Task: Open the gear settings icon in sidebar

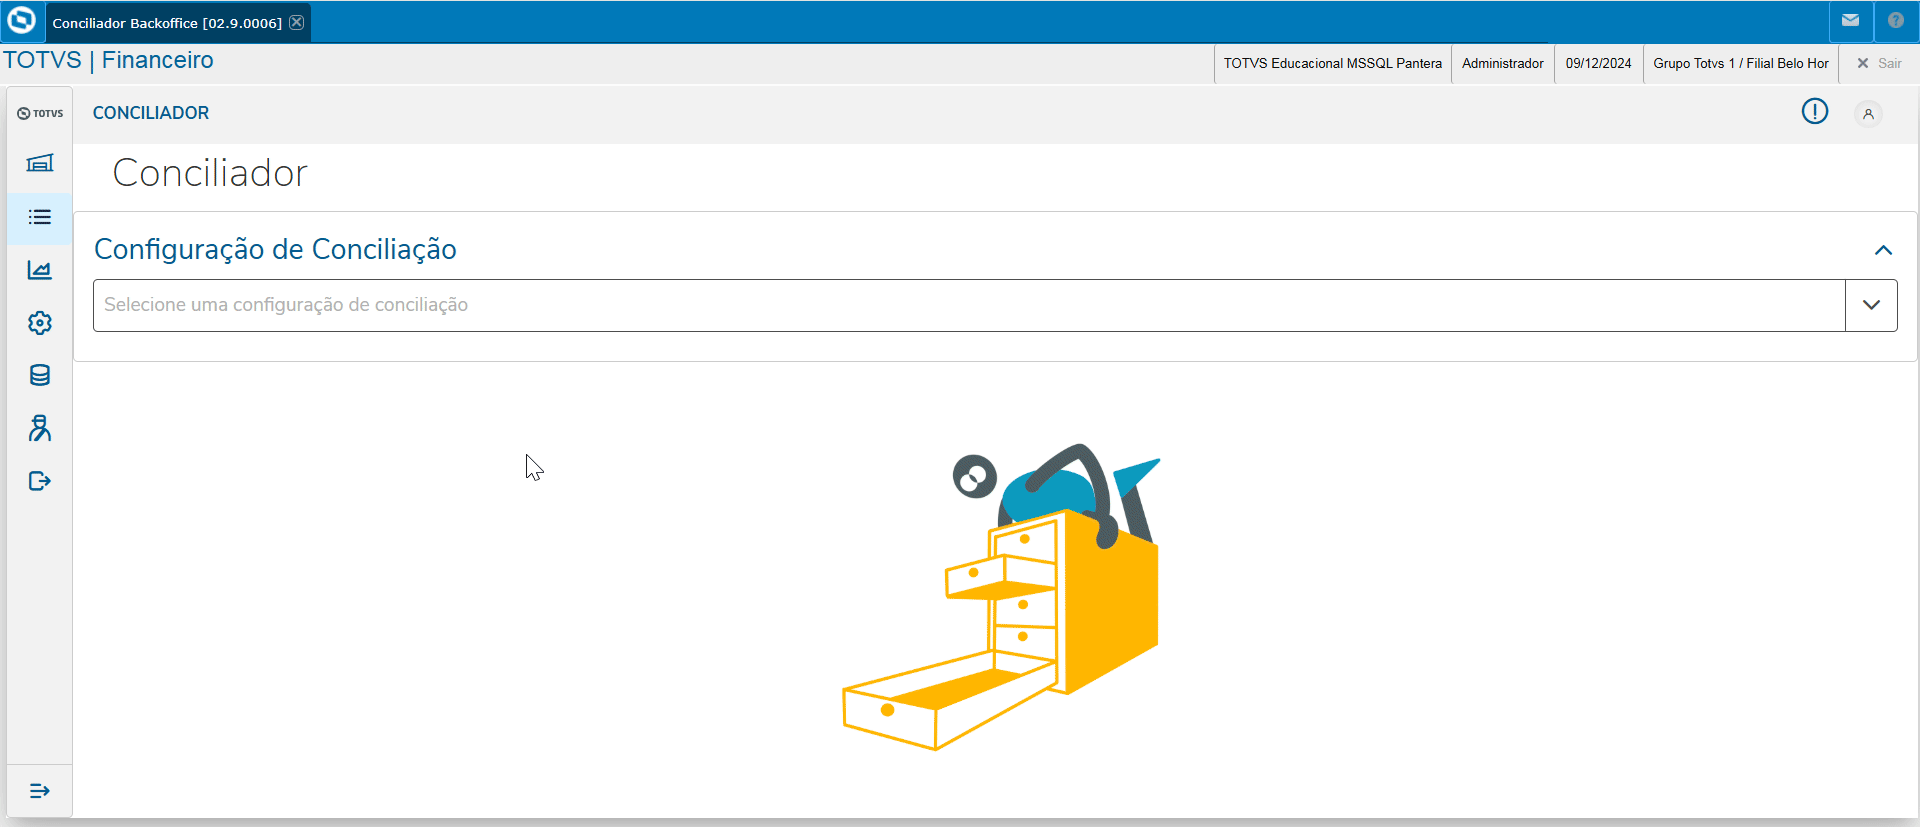Action: [x=40, y=323]
